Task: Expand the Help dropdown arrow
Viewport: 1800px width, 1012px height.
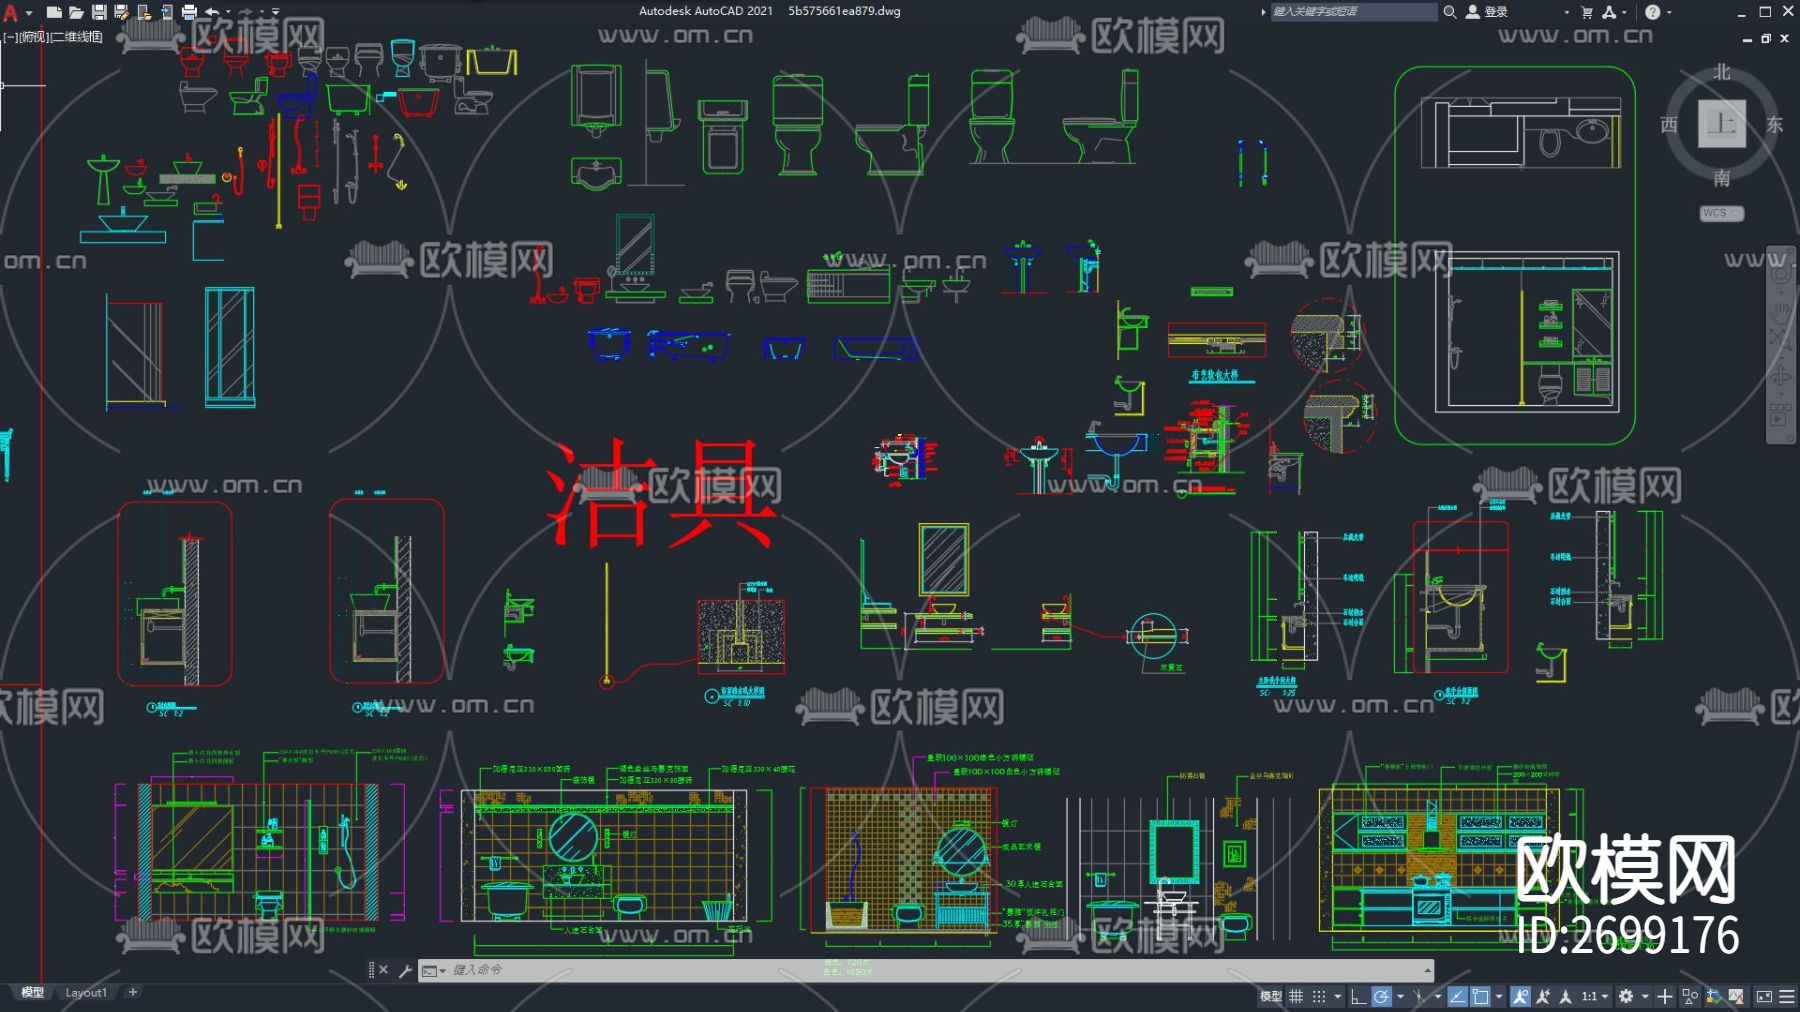Action: pos(1669,12)
